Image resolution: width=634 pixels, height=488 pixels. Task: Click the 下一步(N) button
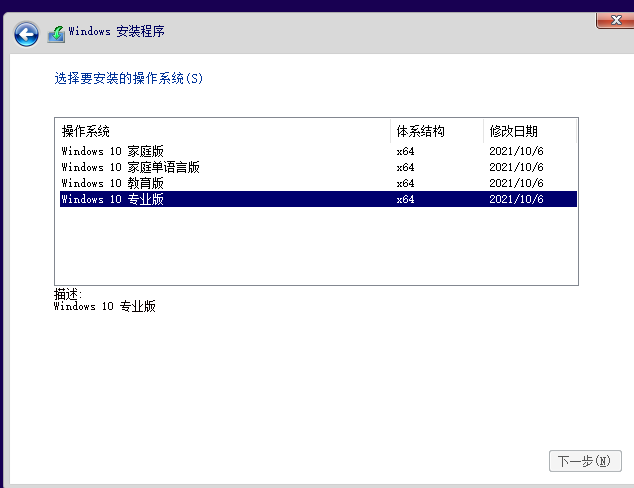click(x=585, y=461)
